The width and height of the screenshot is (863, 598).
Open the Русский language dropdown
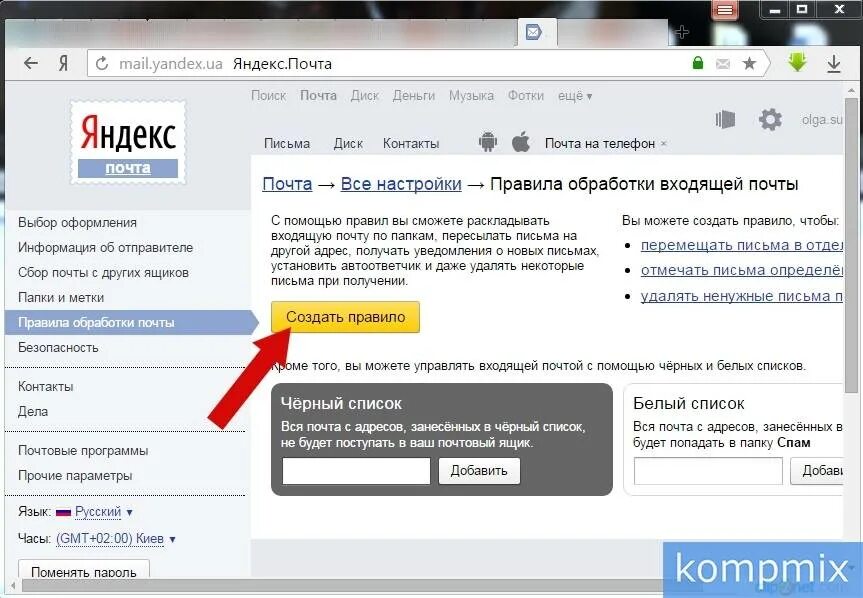click(x=103, y=512)
